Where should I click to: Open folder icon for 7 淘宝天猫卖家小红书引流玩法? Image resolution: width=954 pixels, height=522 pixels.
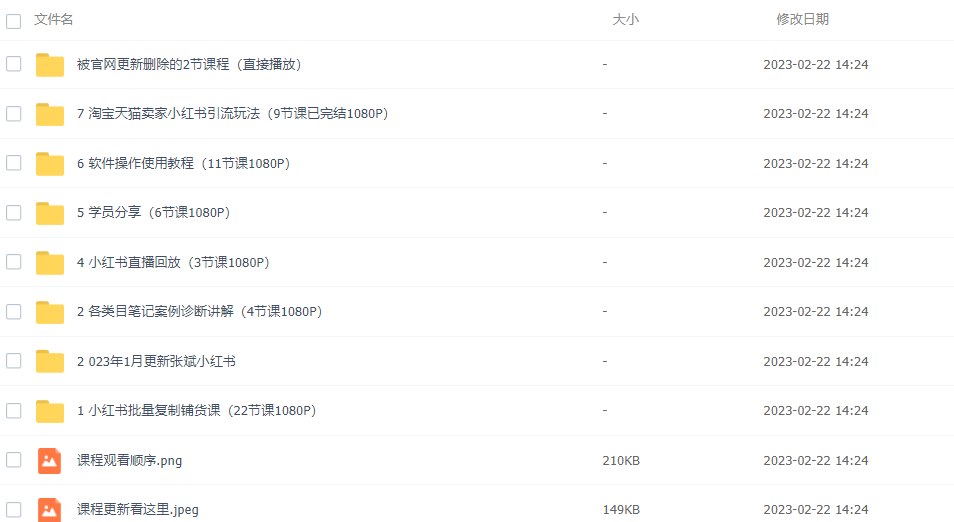pyautogui.click(x=50, y=114)
